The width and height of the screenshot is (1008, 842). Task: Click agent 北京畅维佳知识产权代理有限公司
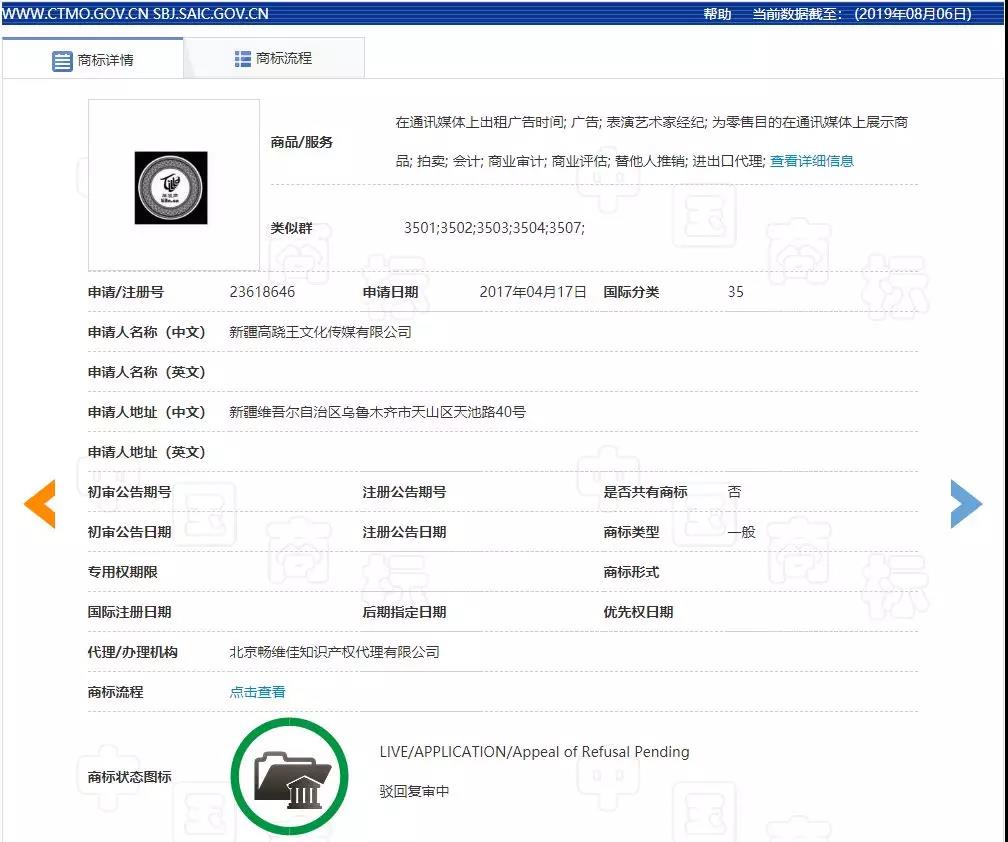[335, 652]
